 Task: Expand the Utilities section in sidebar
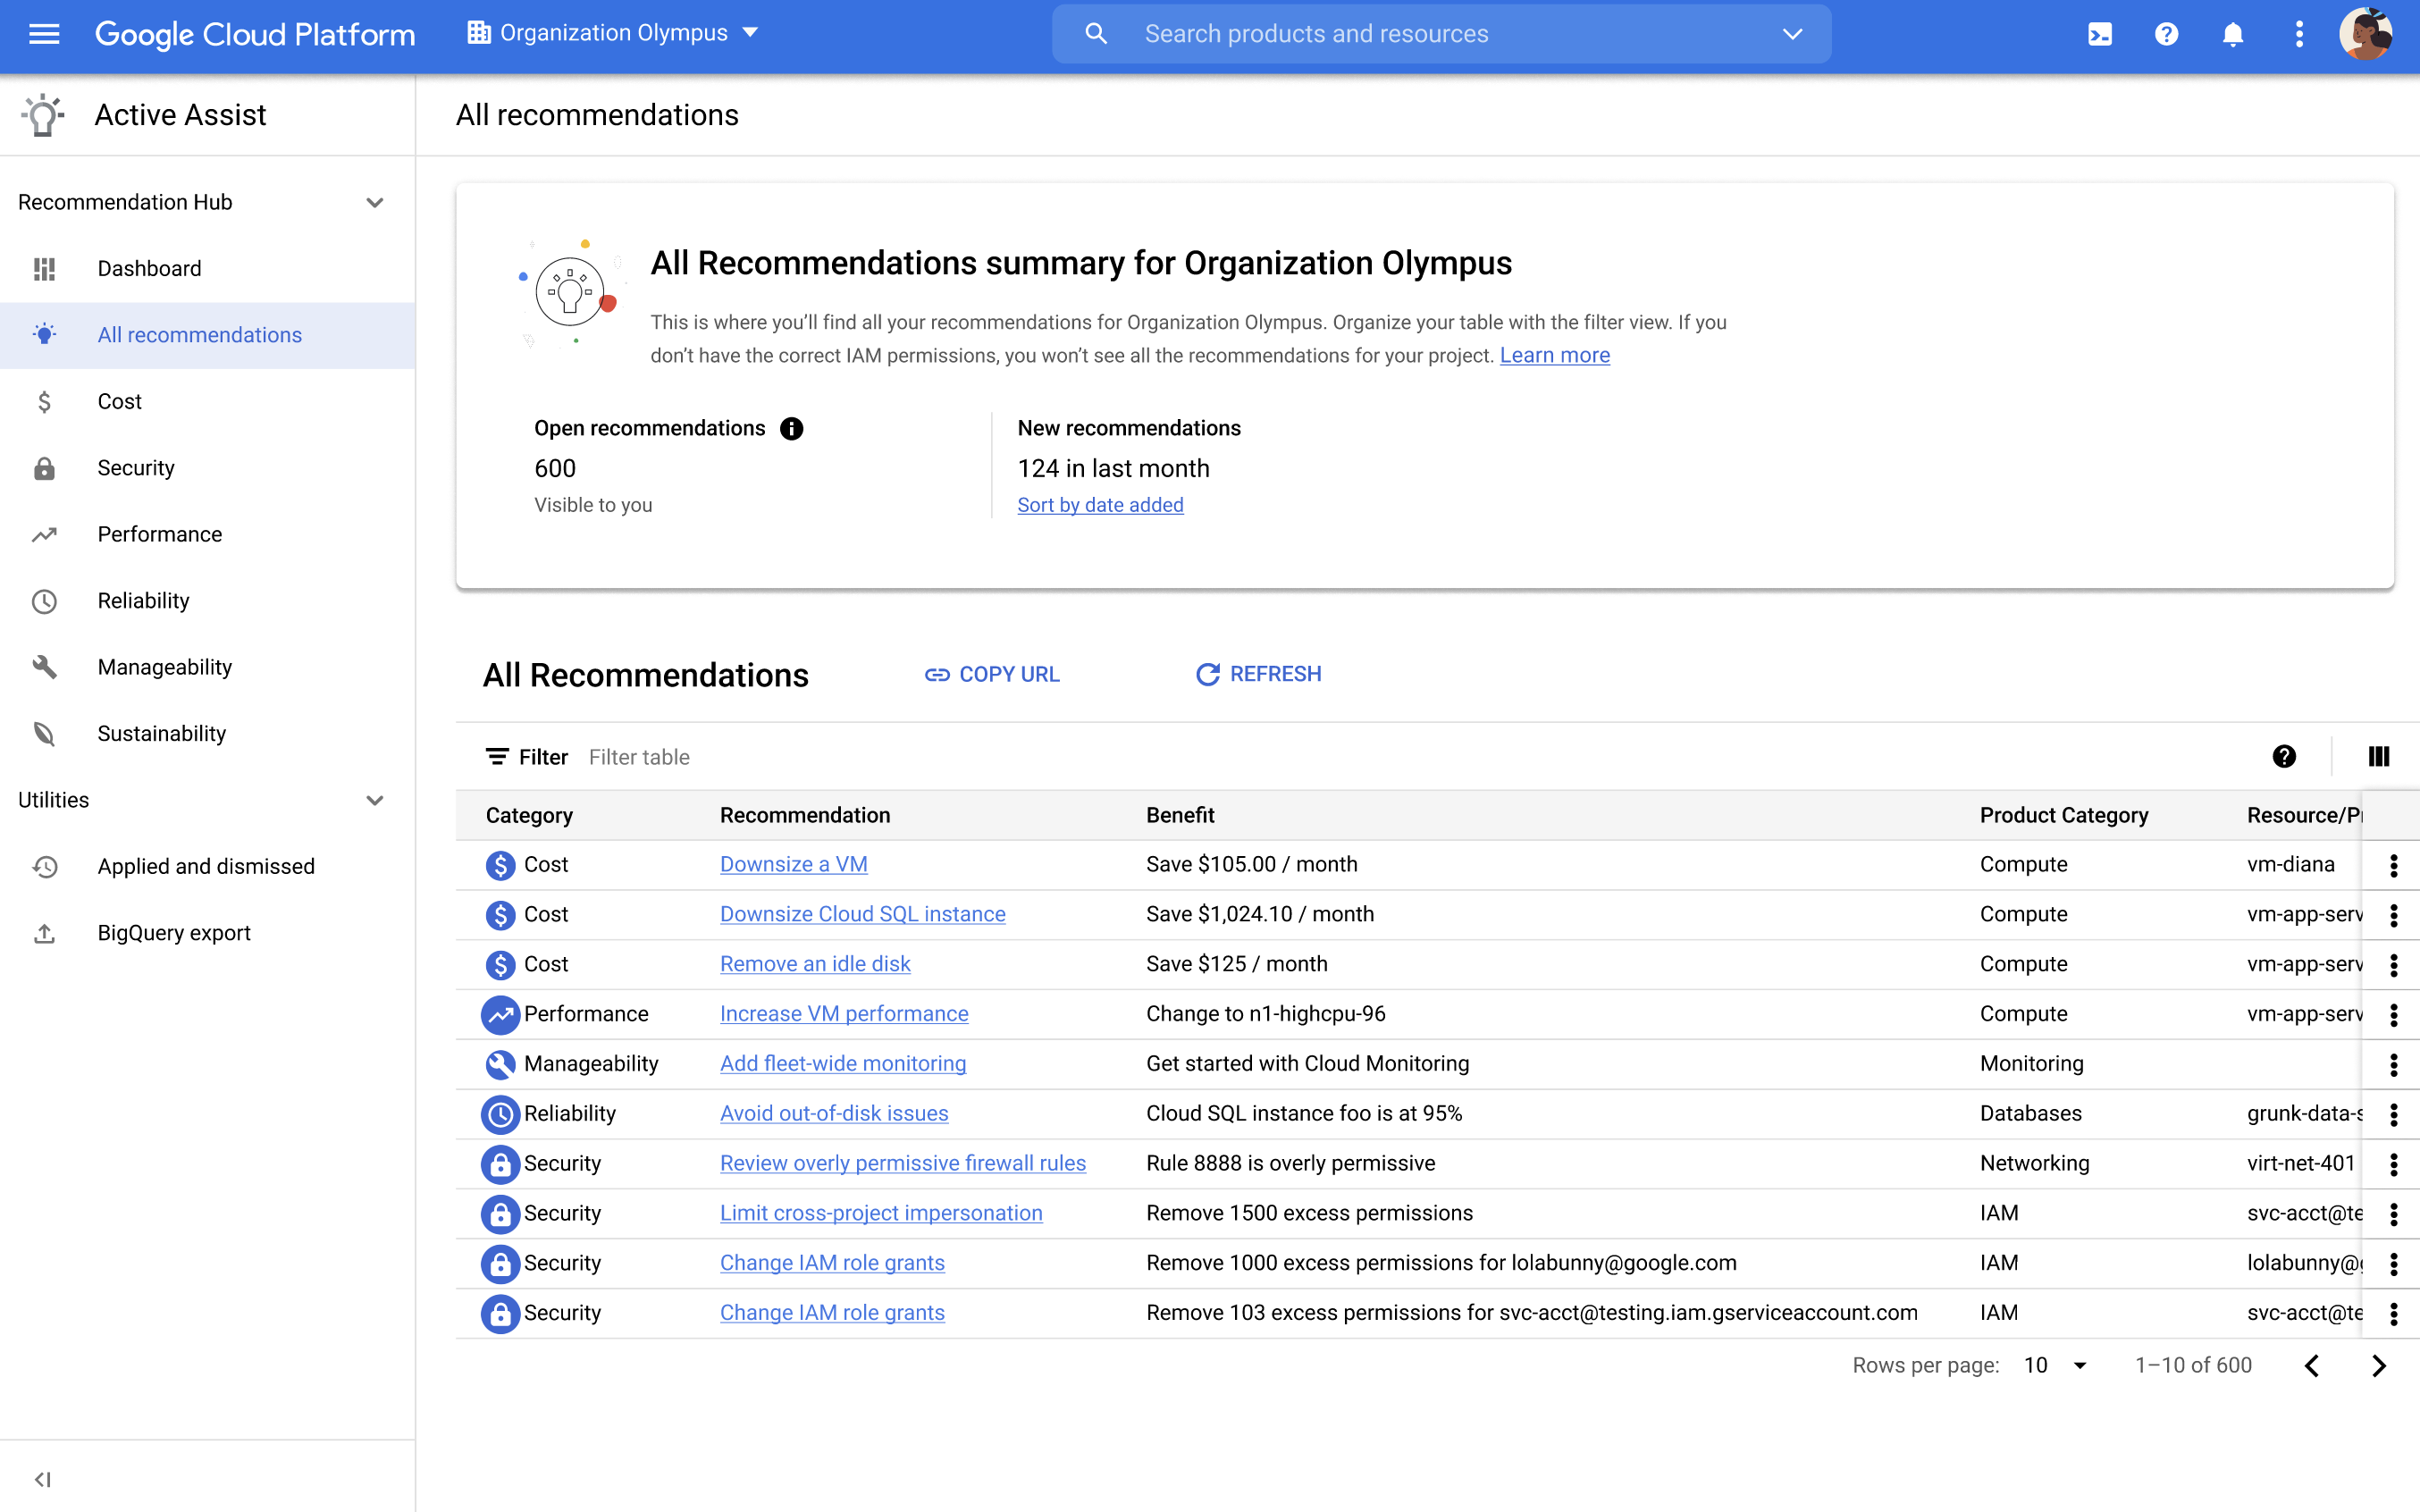point(378,800)
